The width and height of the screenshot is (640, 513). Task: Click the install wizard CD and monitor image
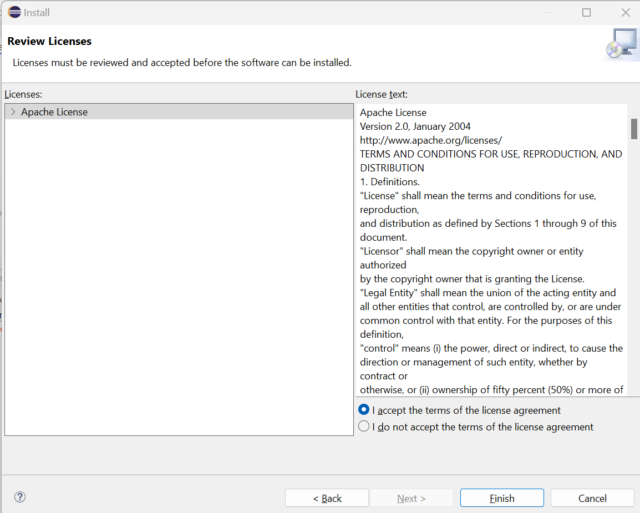pos(622,44)
